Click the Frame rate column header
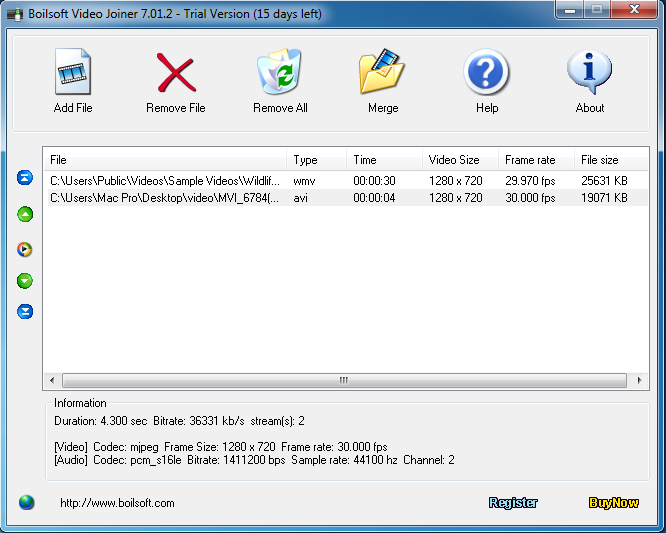The image size is (666, 533). [x=536, y=160]
